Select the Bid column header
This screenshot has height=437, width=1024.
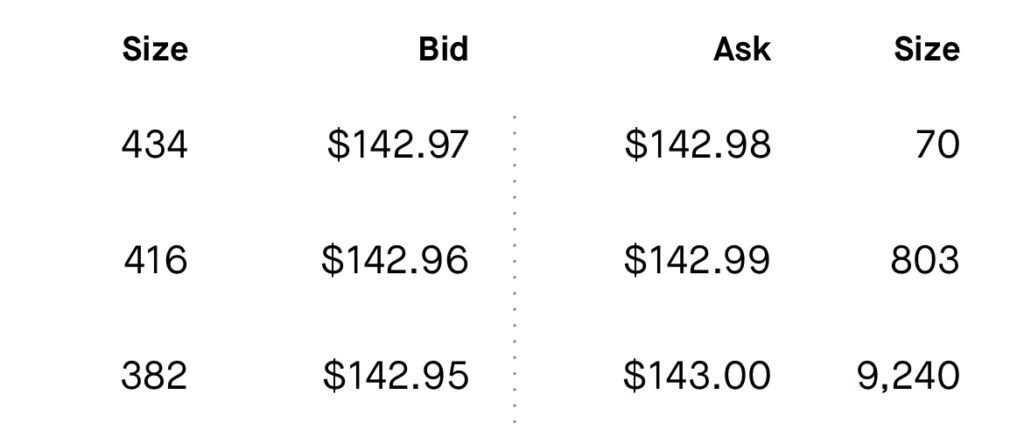[x=443, y=50]
